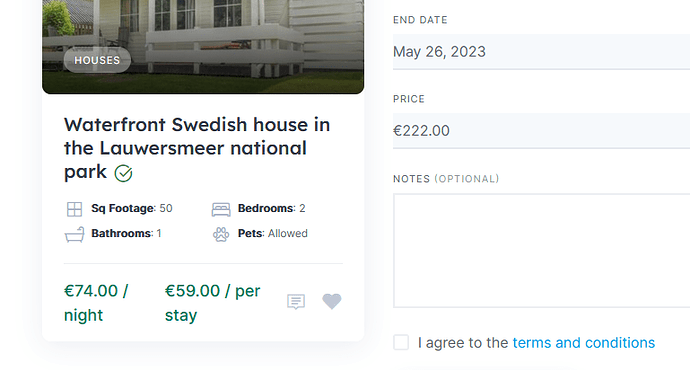Image resolution: width=690 pixels, height=370 pixels.
Task: Open the terms and conditions link
Action: point(584,343)
